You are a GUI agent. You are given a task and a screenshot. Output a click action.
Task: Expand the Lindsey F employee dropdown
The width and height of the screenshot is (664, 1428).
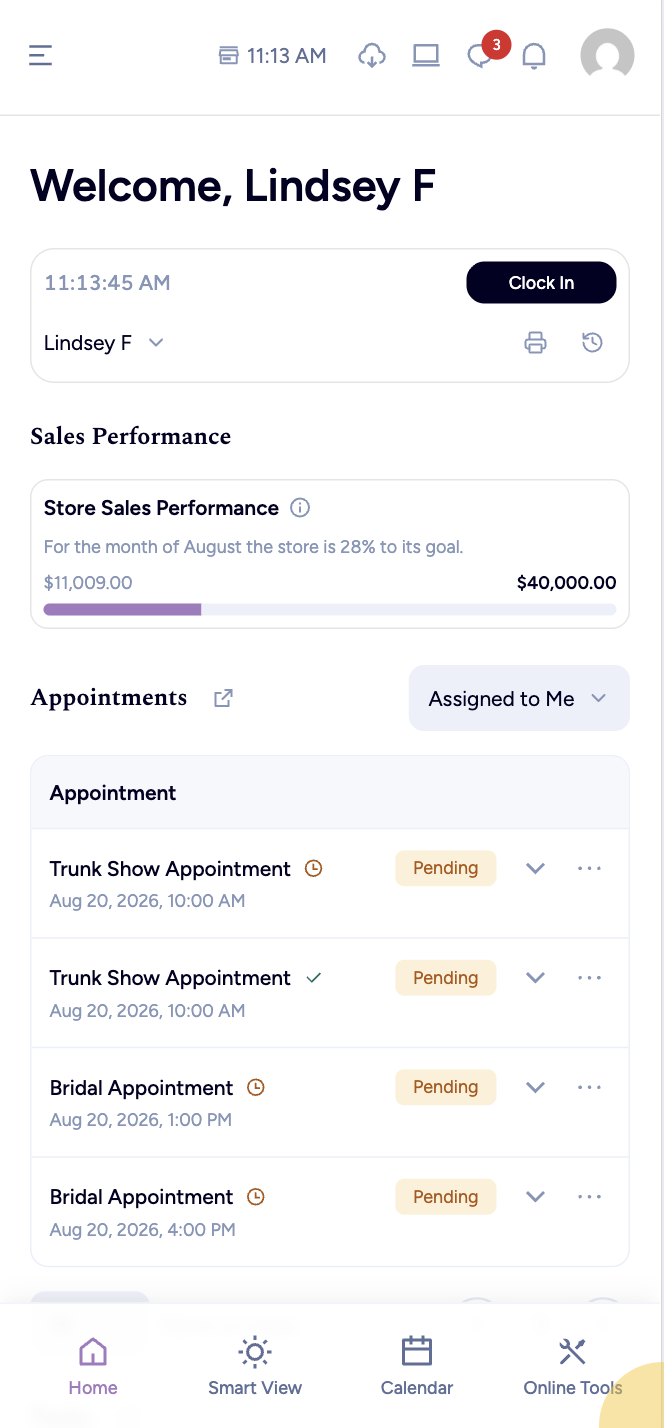coord(104,343)
